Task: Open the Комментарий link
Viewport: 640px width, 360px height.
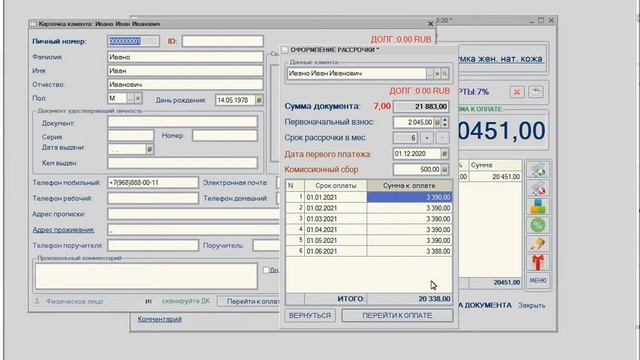Action: point(160,319)
